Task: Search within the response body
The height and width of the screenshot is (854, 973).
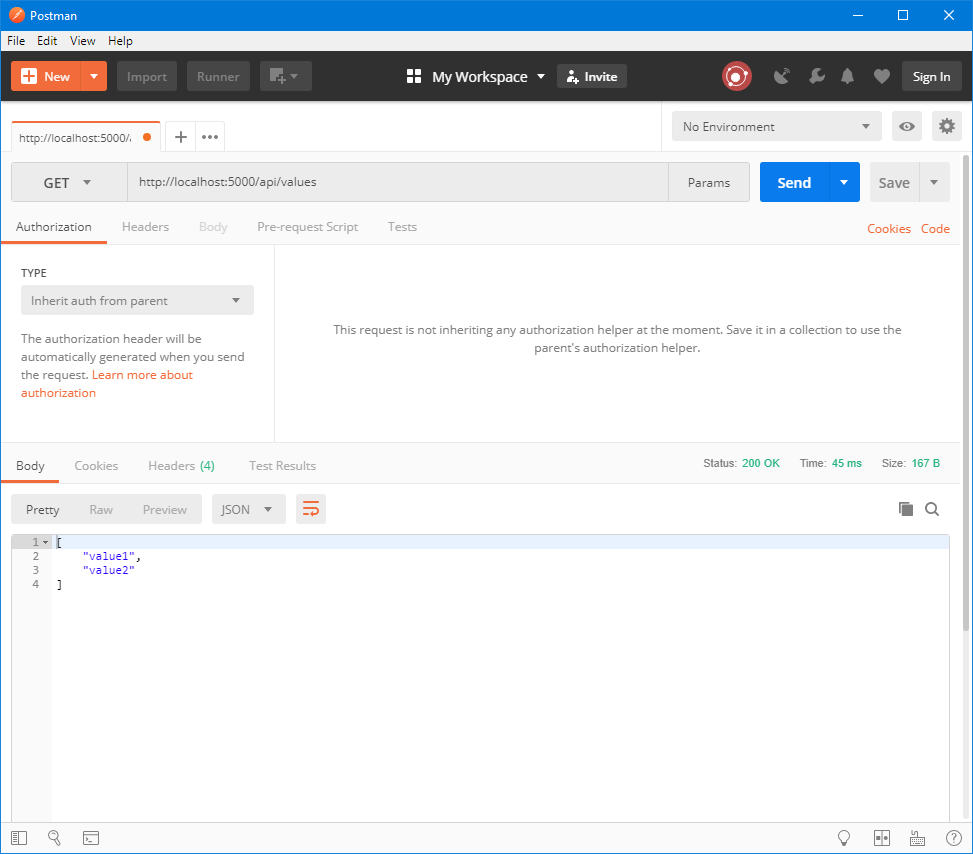Action: [931, 509]
